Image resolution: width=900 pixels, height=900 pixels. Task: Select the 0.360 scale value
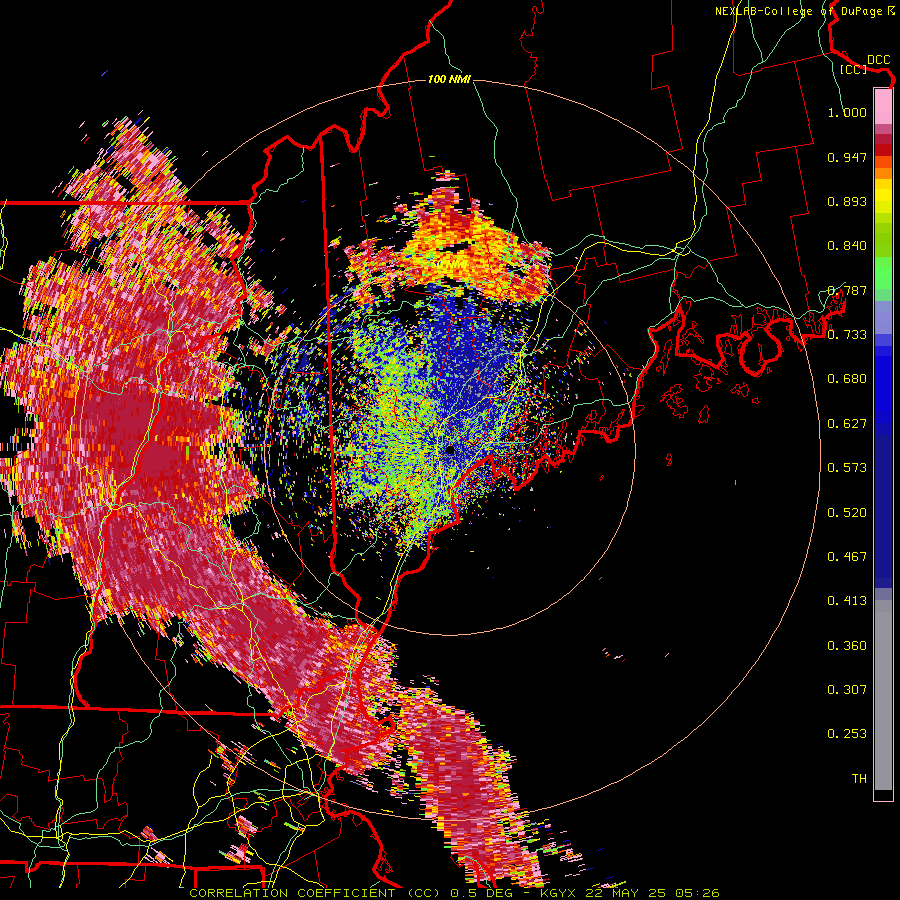pos(847,646)
